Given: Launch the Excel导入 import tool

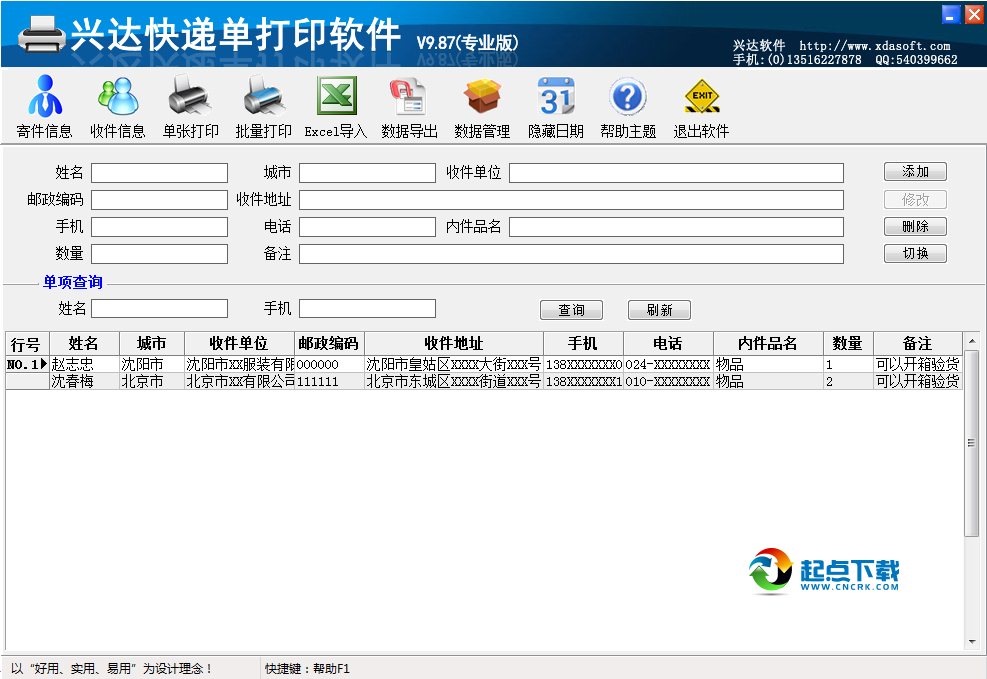Looking at the screenshot, I should click(x=334, y=105).
